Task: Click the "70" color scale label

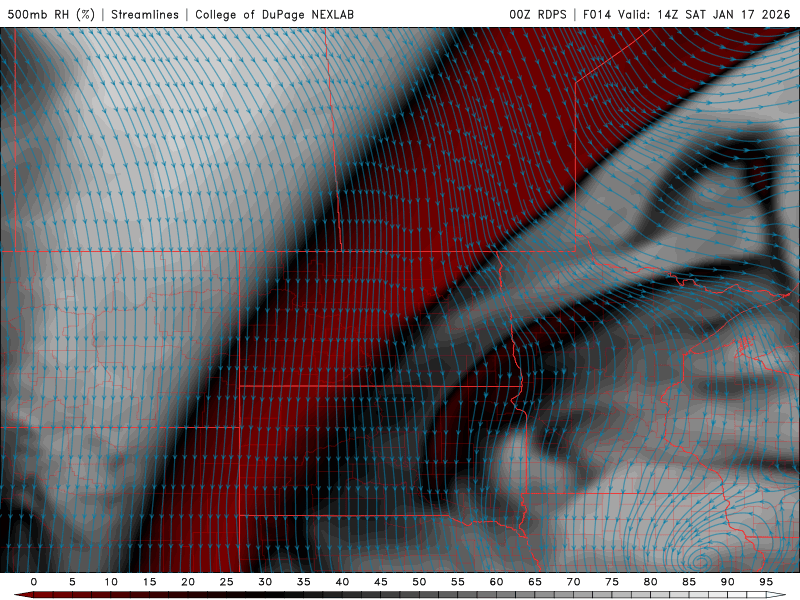Action: pyautogui.click(x=573, y=582)
